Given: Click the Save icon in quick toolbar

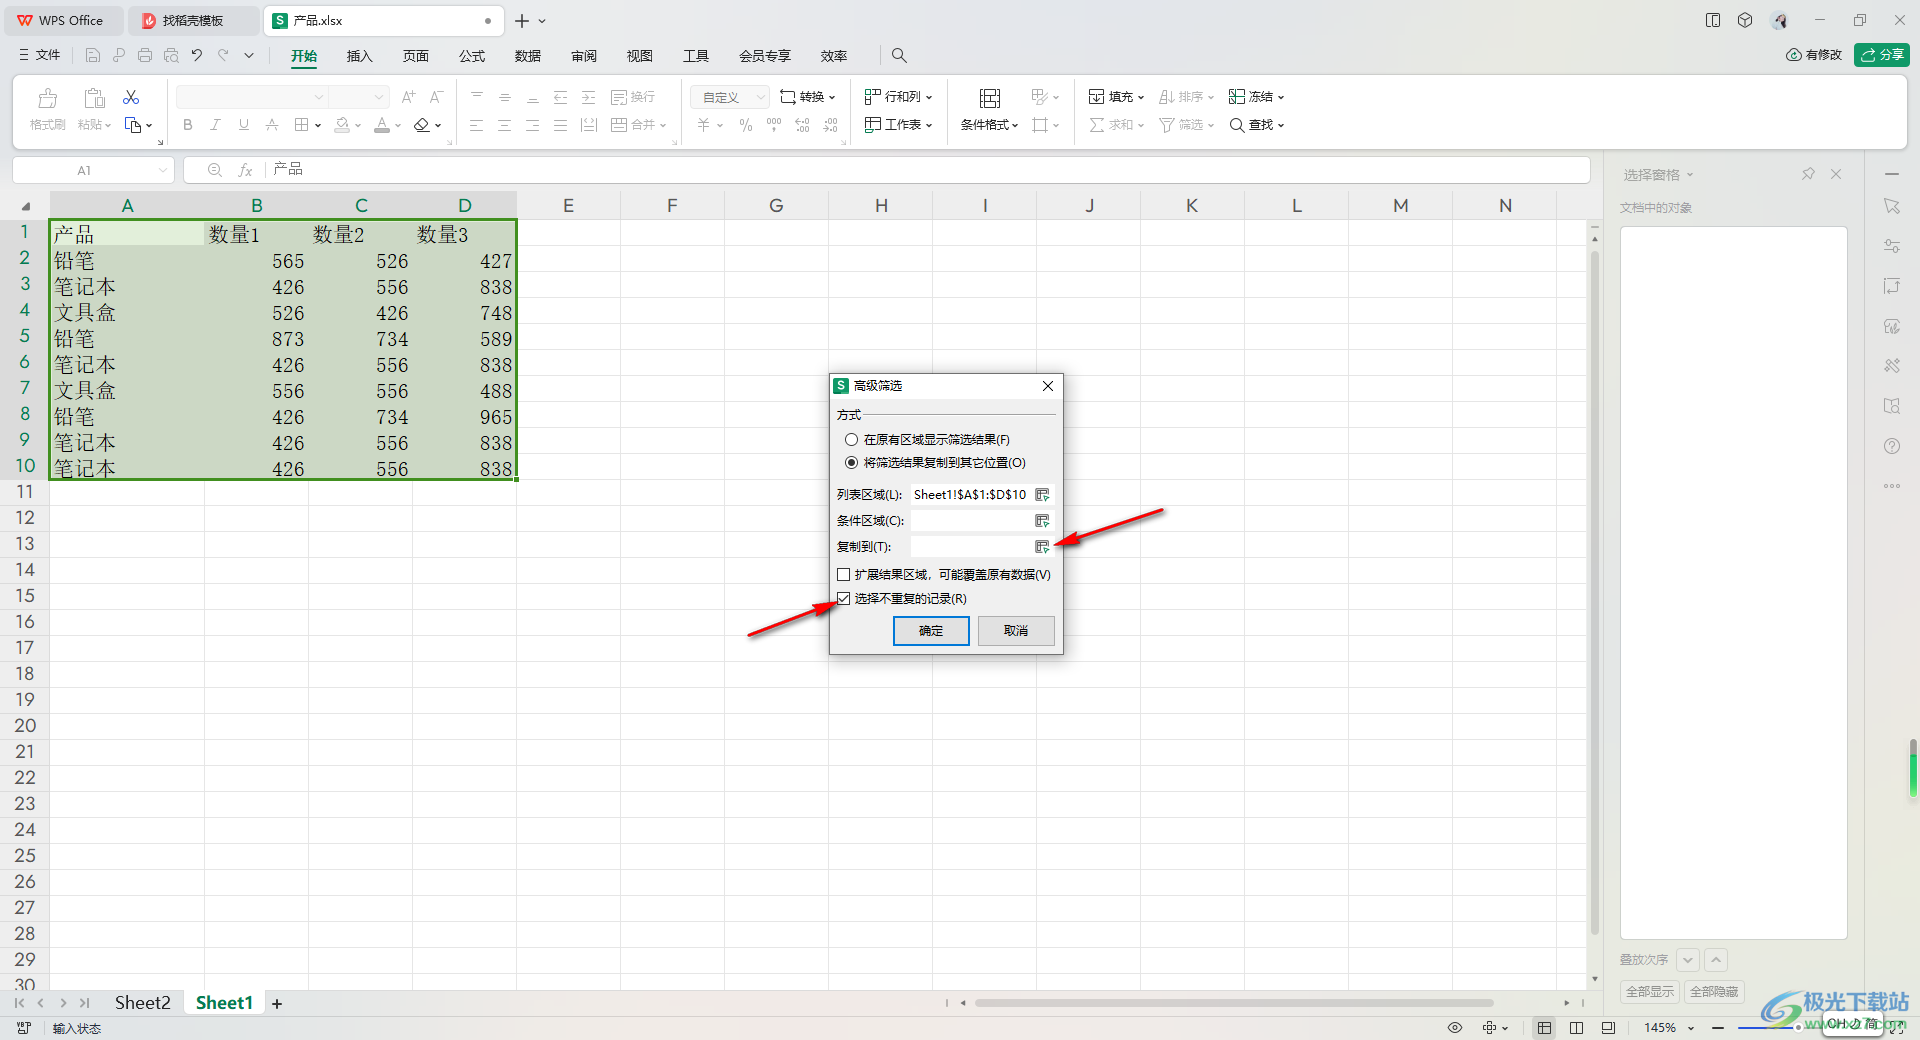Looking at the screenshot, I should pyautogui.click(x=93, y=55).
